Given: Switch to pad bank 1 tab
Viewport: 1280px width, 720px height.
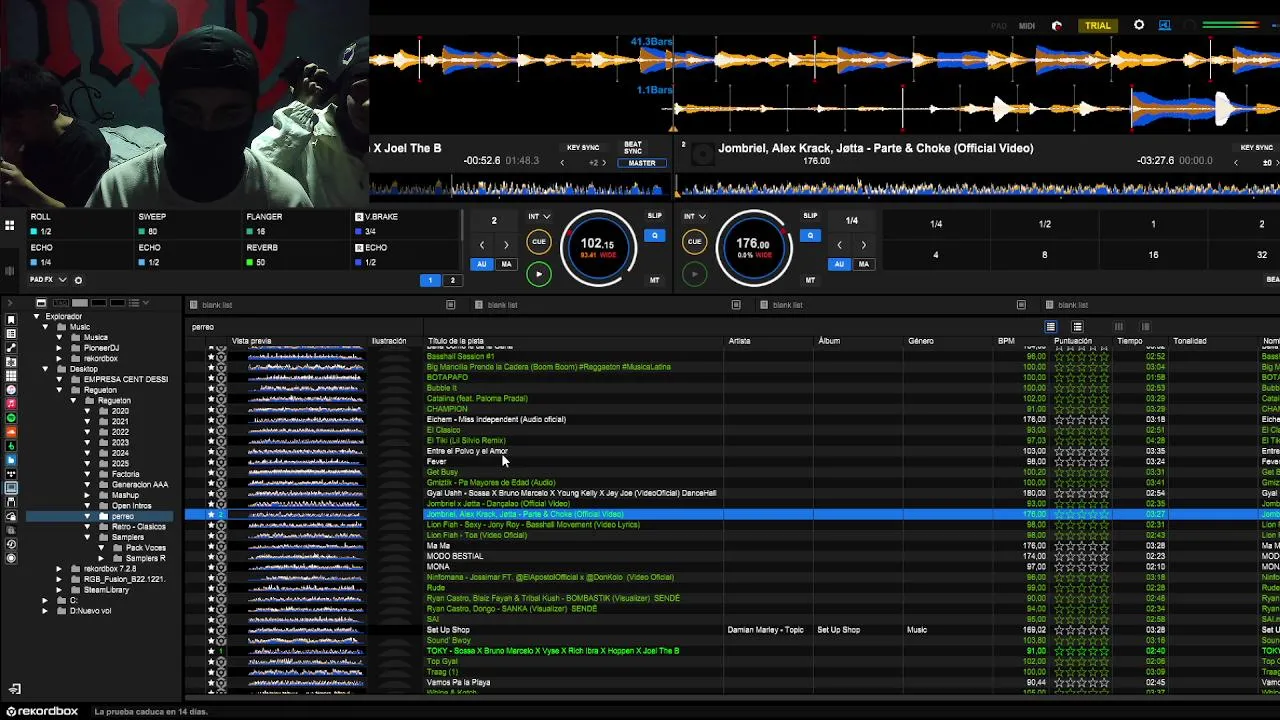Looking at the screenshot, I should (430, 280).
